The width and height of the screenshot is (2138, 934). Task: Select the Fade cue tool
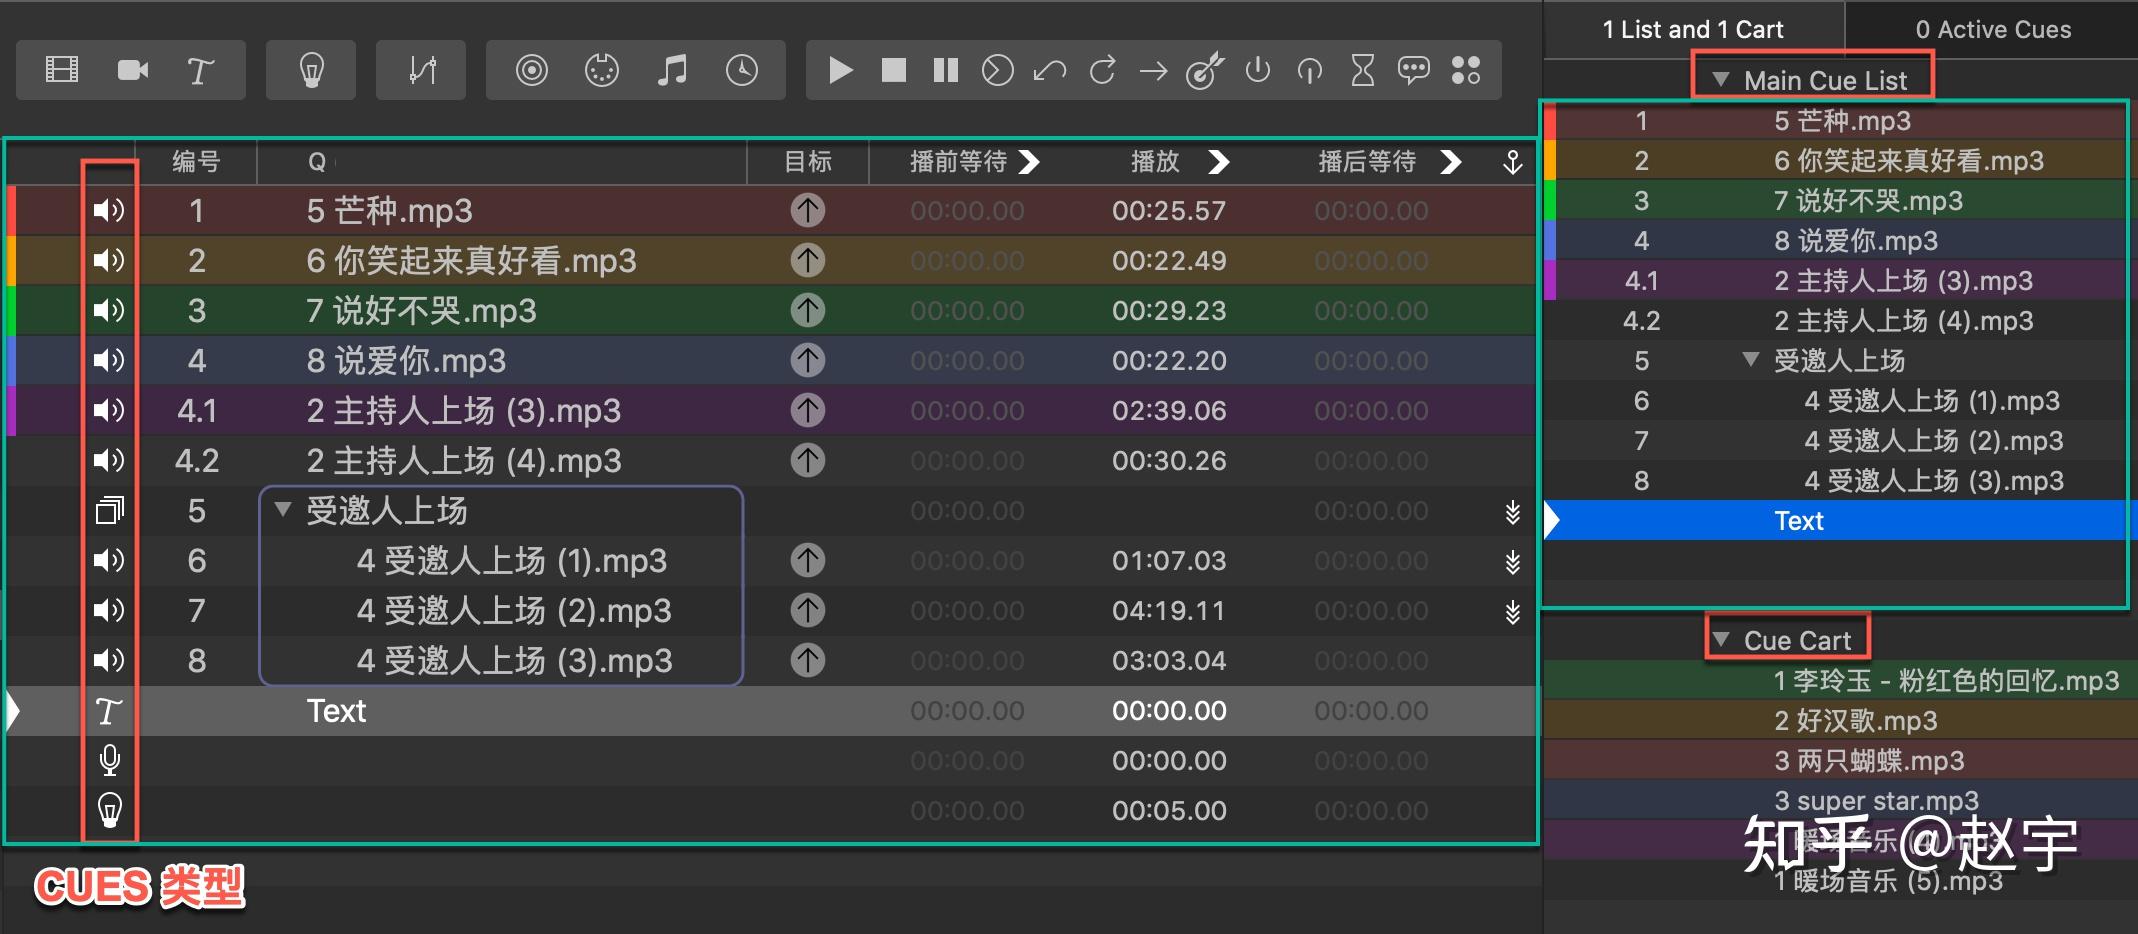click(x=420, y=70)
